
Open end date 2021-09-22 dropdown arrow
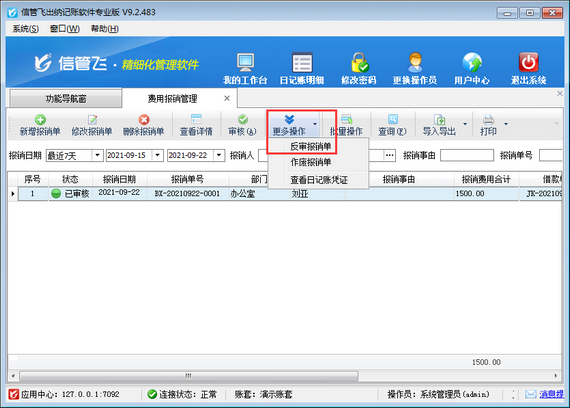(x=219, y=156)
